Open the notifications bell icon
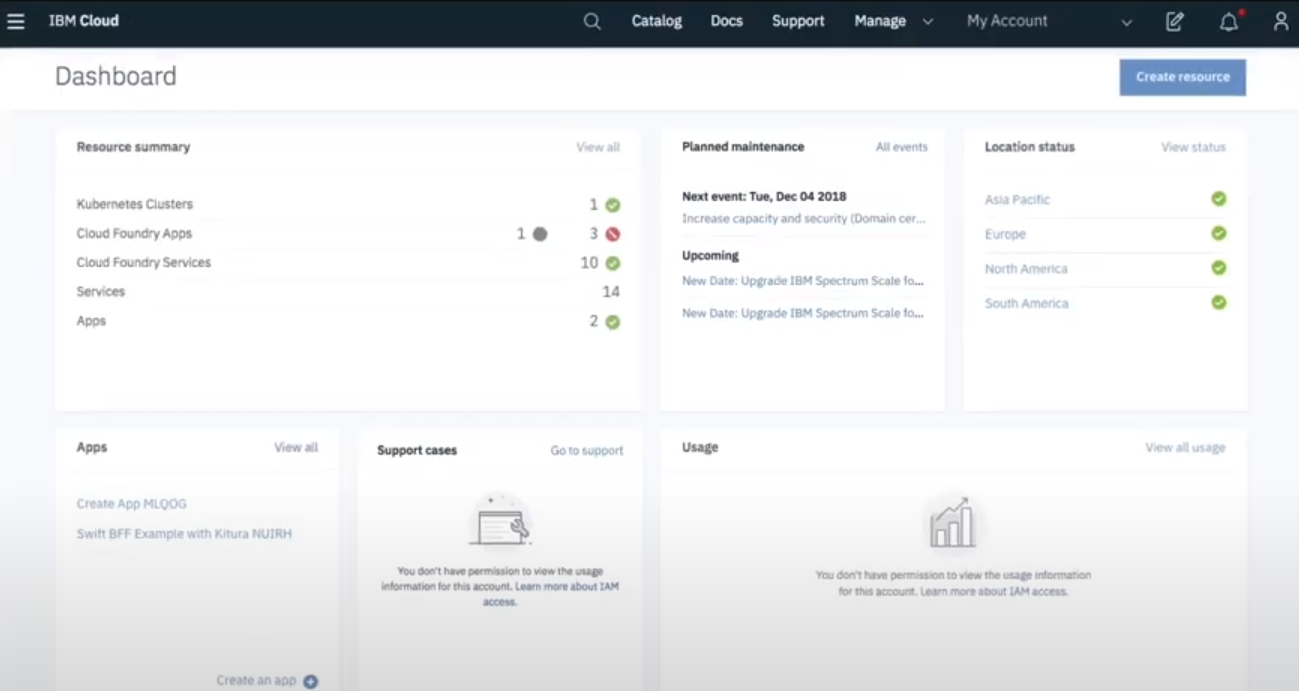The image size is (1299, 691). [1229, 21]
